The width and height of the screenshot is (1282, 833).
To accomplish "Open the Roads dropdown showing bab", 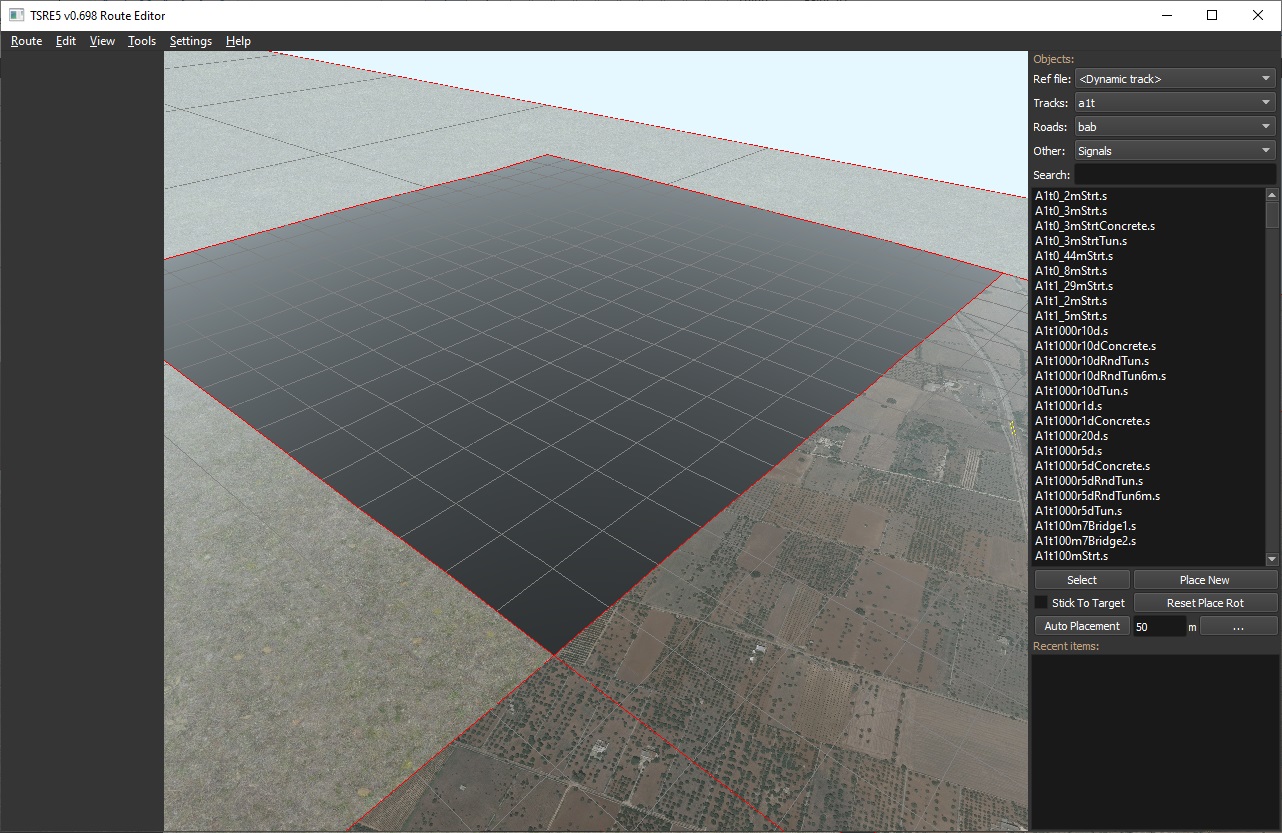I will point(1175,127).
